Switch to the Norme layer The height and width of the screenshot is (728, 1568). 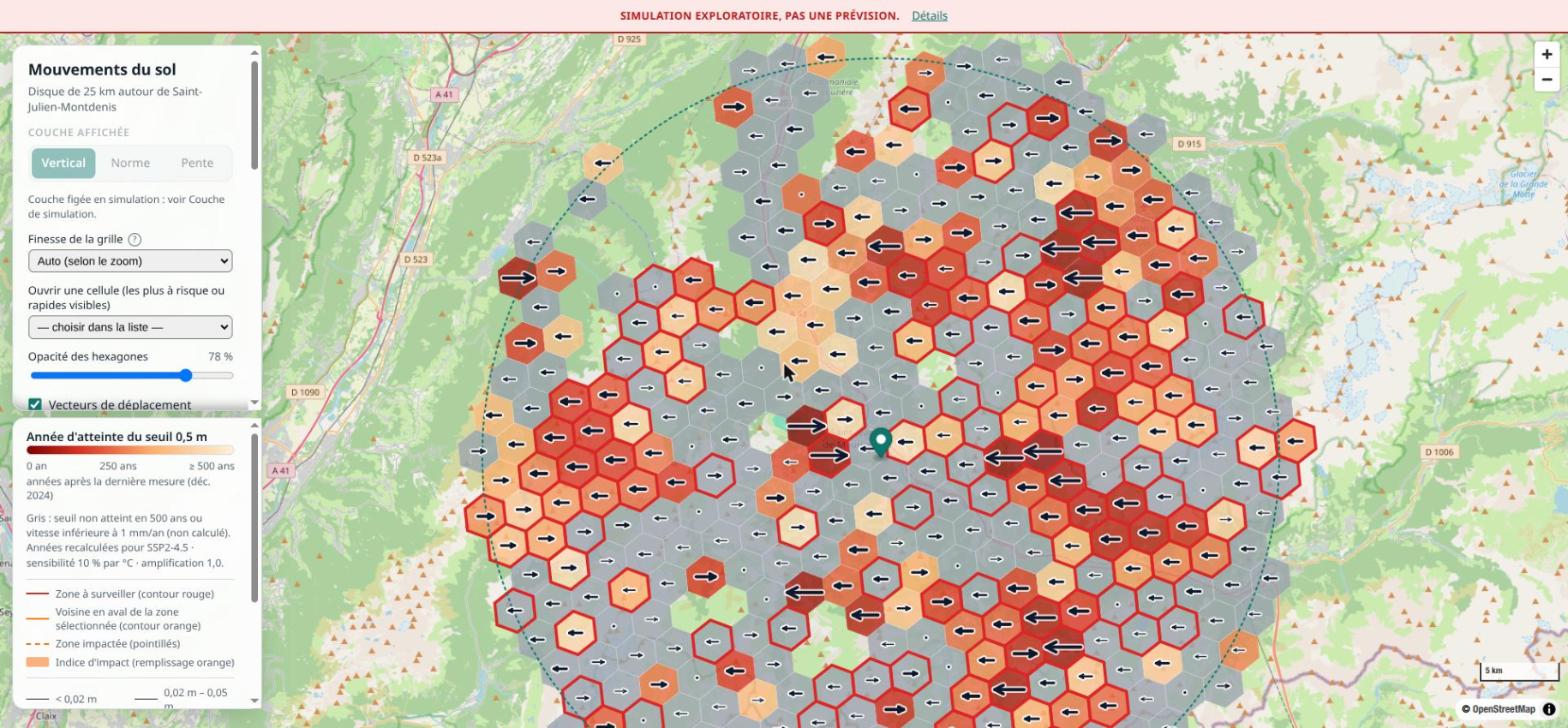130,163
